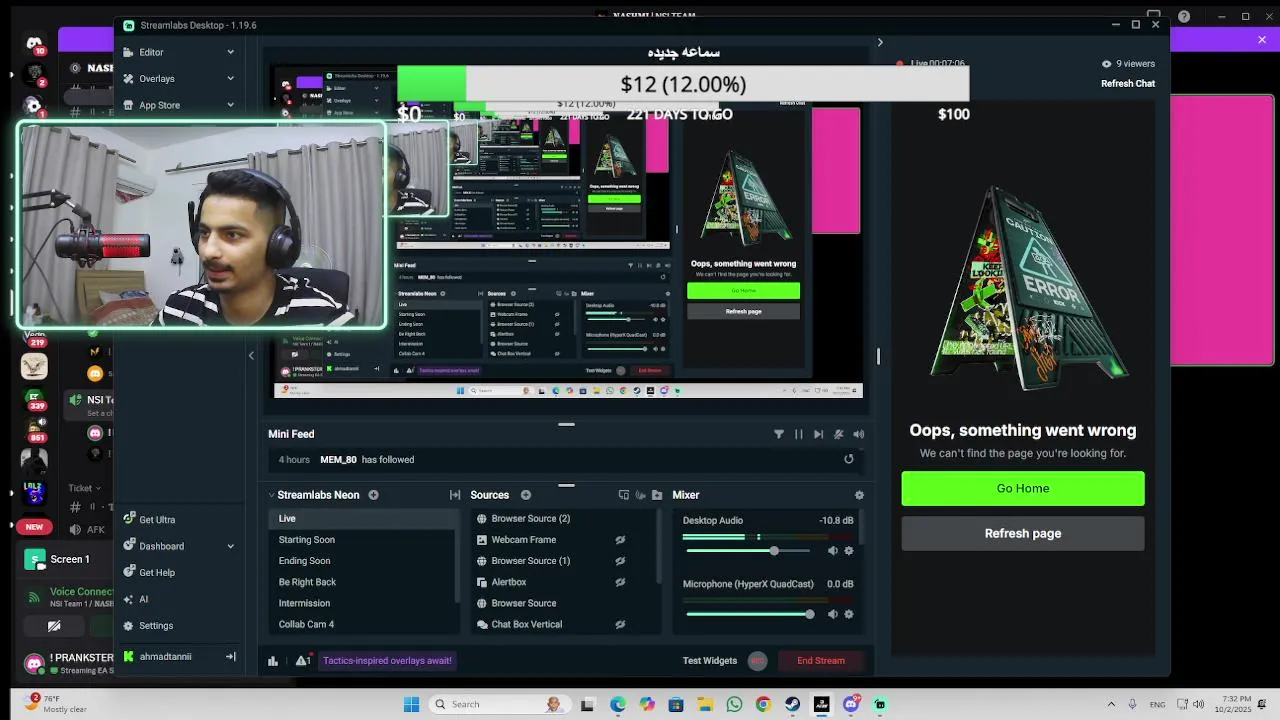The width and height of the screenshot is (1280, 720).
Task: Toggle the mute-alerts bell icon in Mini Feed
Action: pyautogui.click(x=838, y=434)
